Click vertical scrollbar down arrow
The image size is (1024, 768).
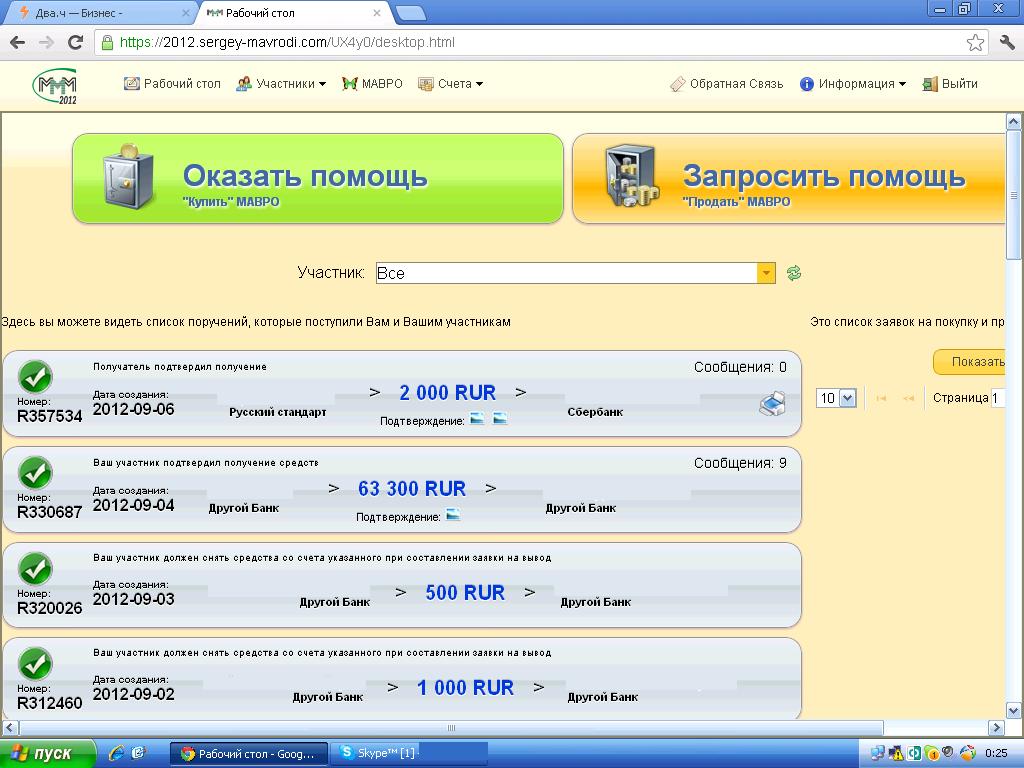(x=1013, y=711)
